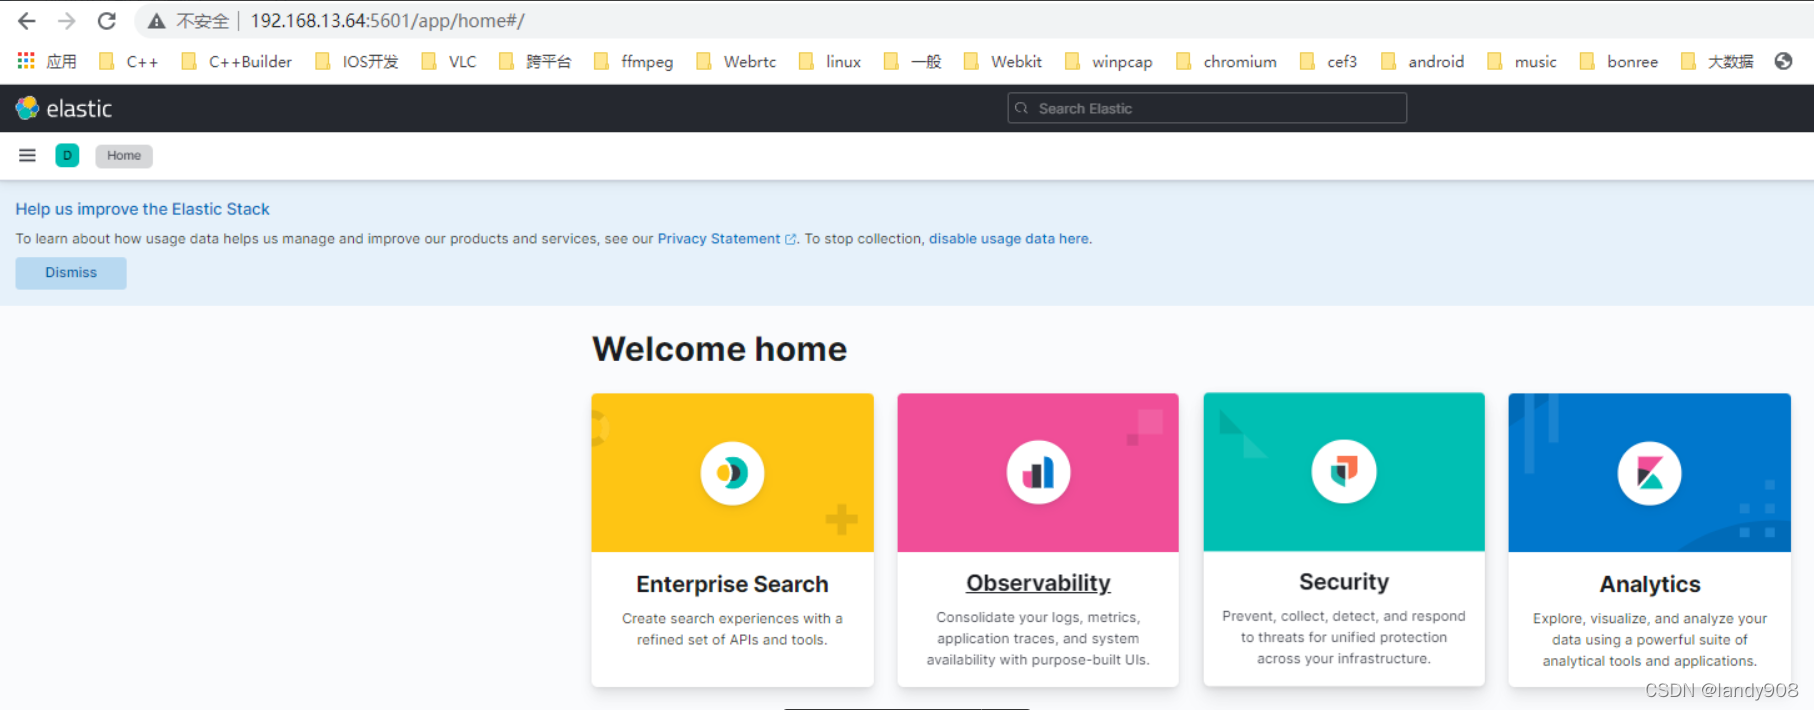The width and height of the screenshot is (1814, 710).
Task: Click the not-secure warning triangle icon
Action: pos(156,21)
